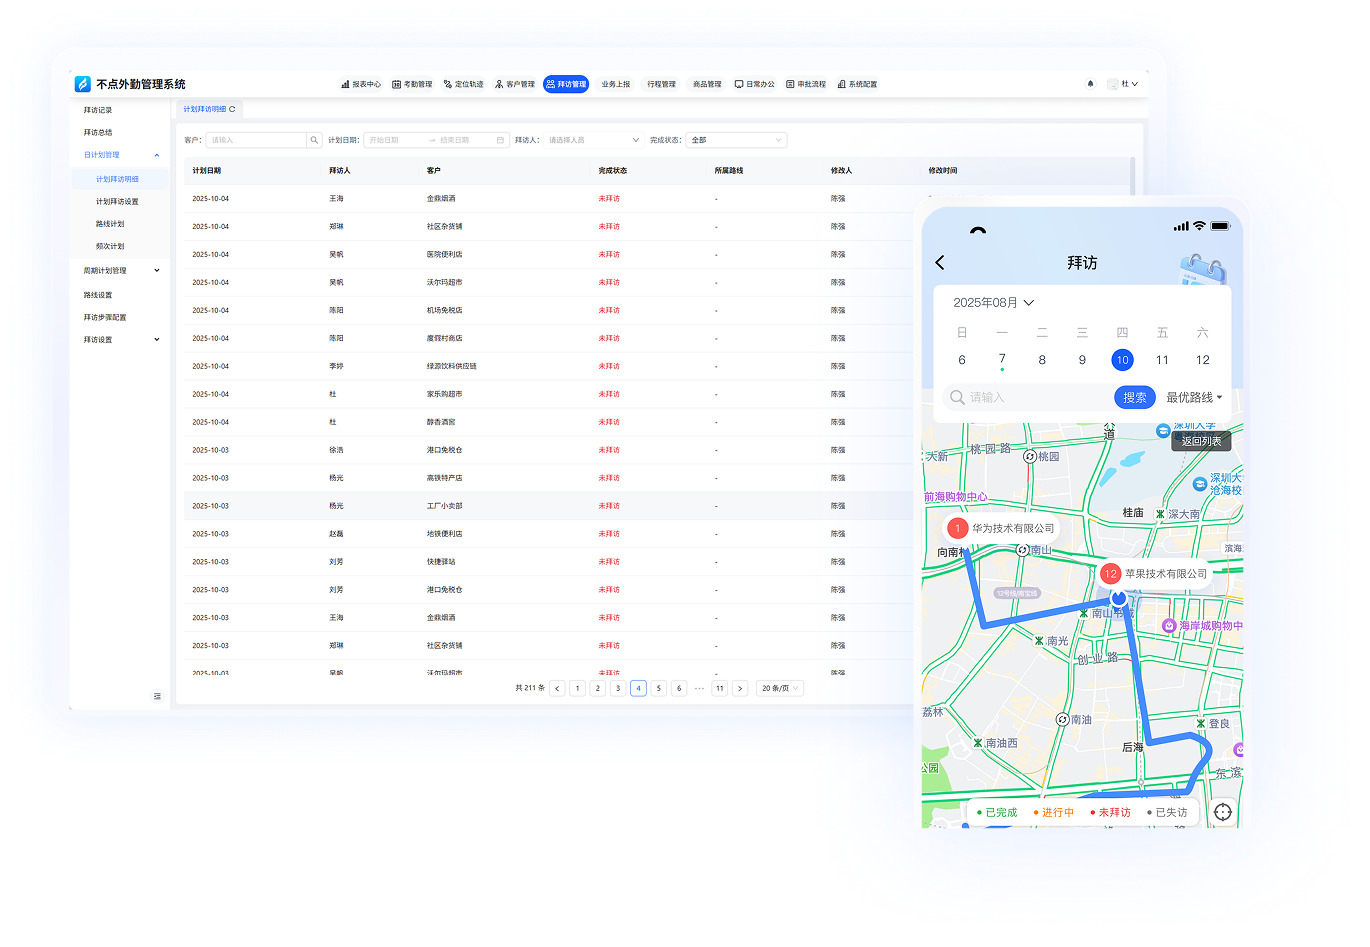
Task: Click the customer search magnifier icon
Action: point(314,140)
